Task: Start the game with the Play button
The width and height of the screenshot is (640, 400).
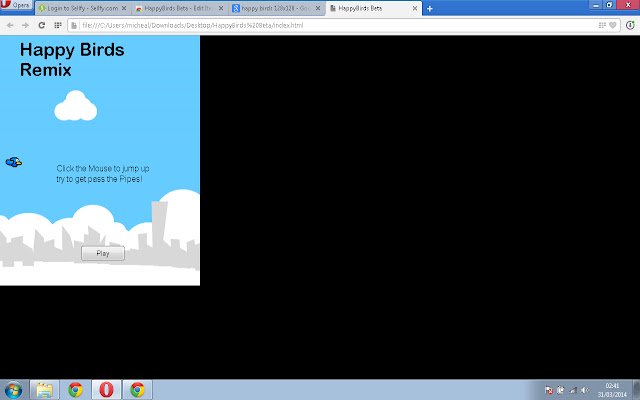Action: click(103, 253)
